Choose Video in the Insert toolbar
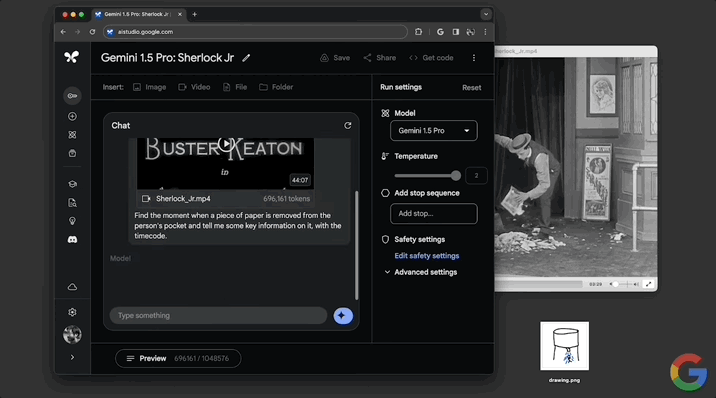716x398 pixels. coord(194,87)
